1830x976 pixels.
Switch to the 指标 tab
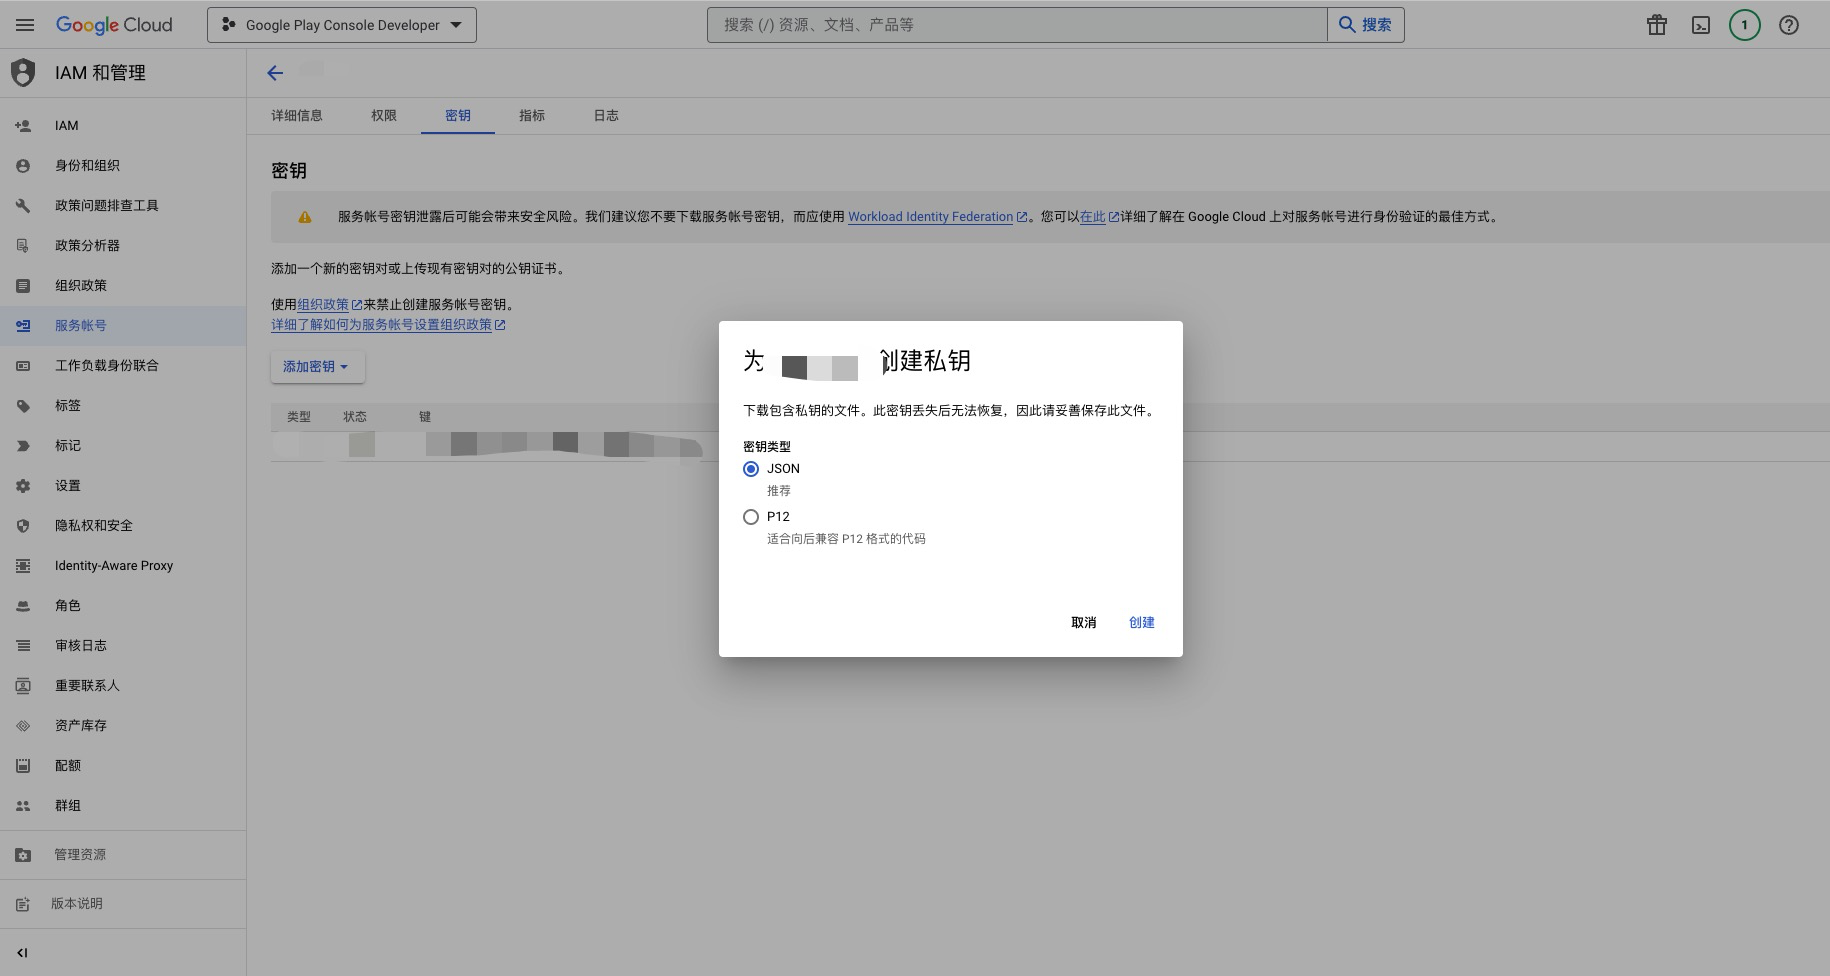click(532, 116)
